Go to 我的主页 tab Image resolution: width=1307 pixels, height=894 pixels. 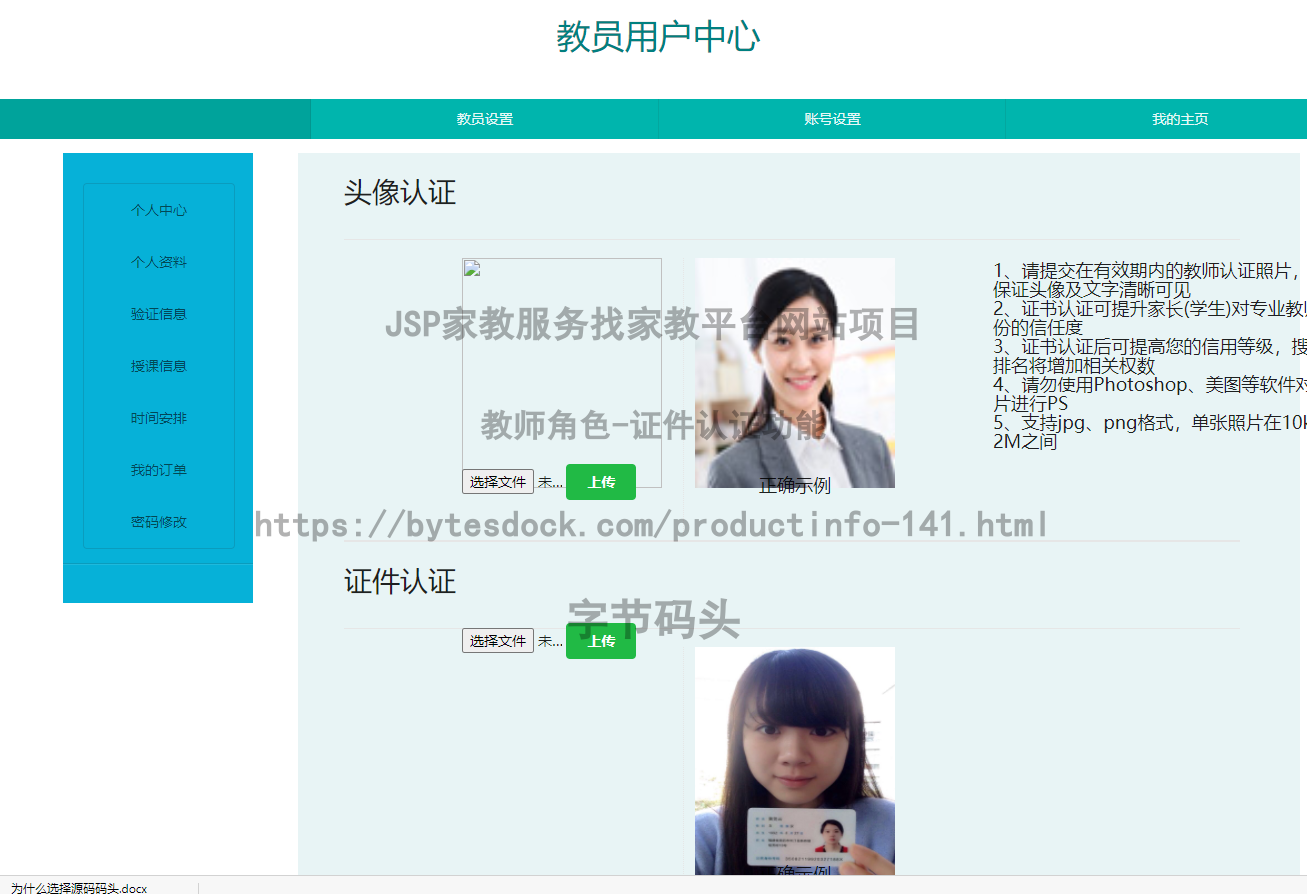(1179, 119)
